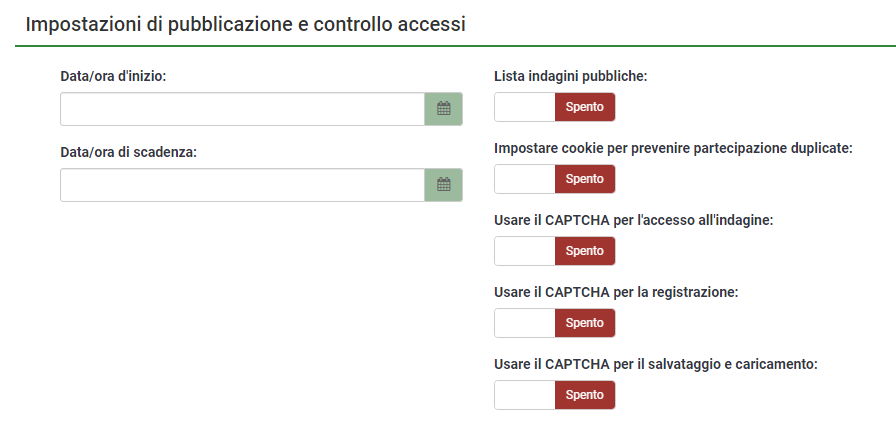
Task: Click white half of Lista indagini pubbliche switch
Action: click(x=525, y=107)
